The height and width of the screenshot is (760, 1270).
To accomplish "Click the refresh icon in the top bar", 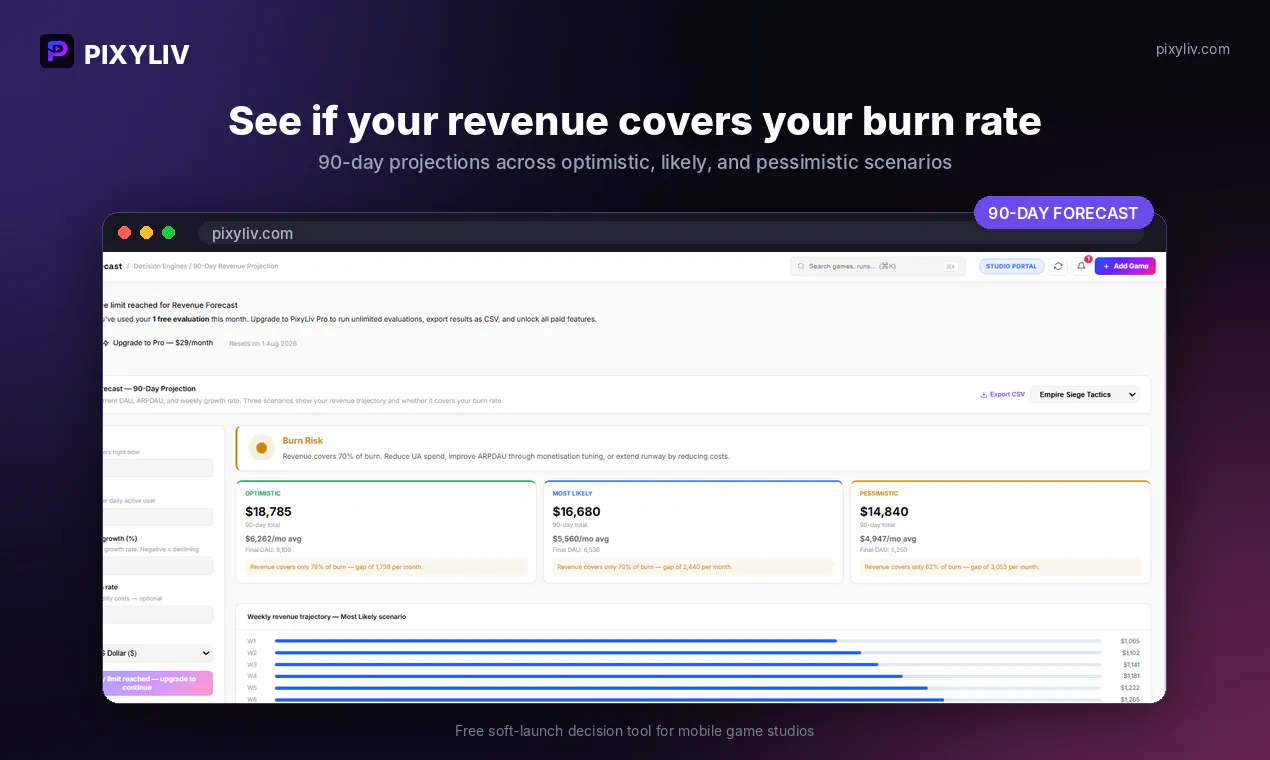I will coord(1058,266).
